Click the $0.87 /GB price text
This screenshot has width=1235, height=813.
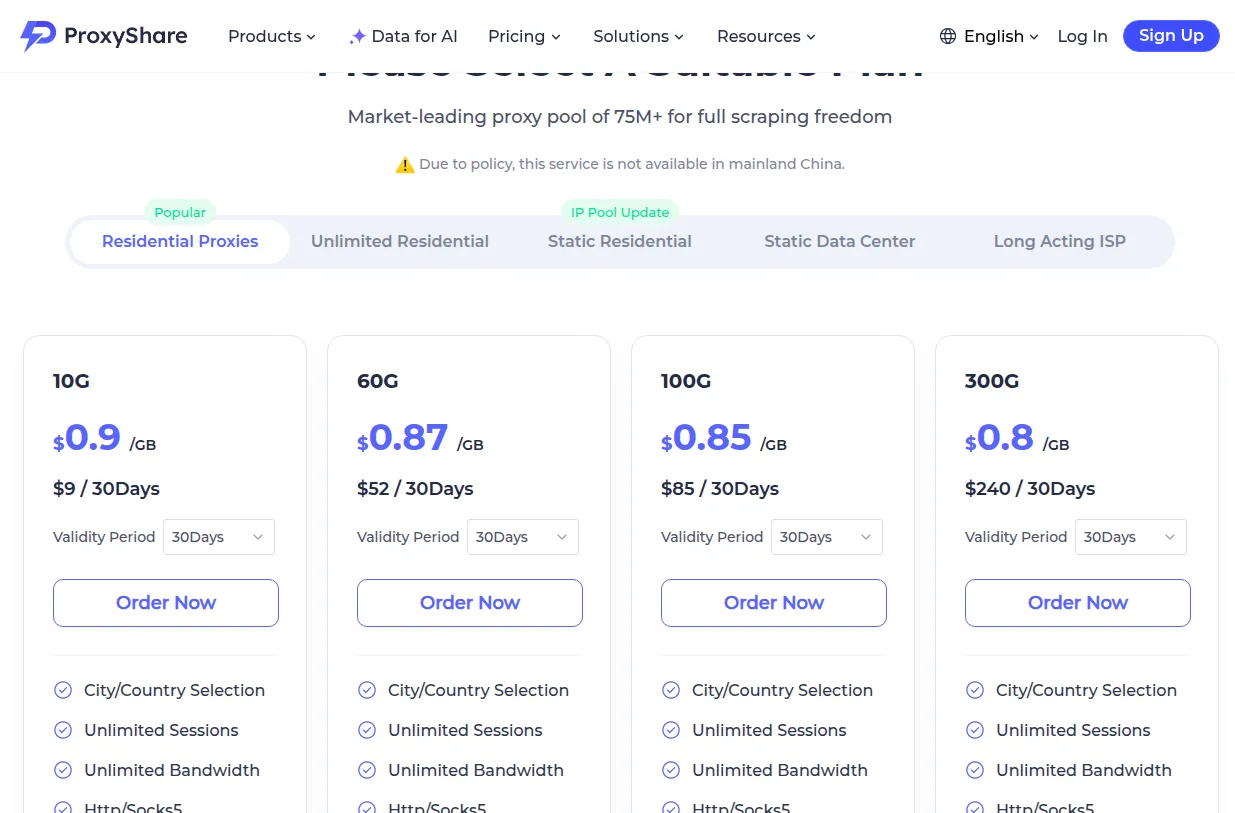coord(420,439)
